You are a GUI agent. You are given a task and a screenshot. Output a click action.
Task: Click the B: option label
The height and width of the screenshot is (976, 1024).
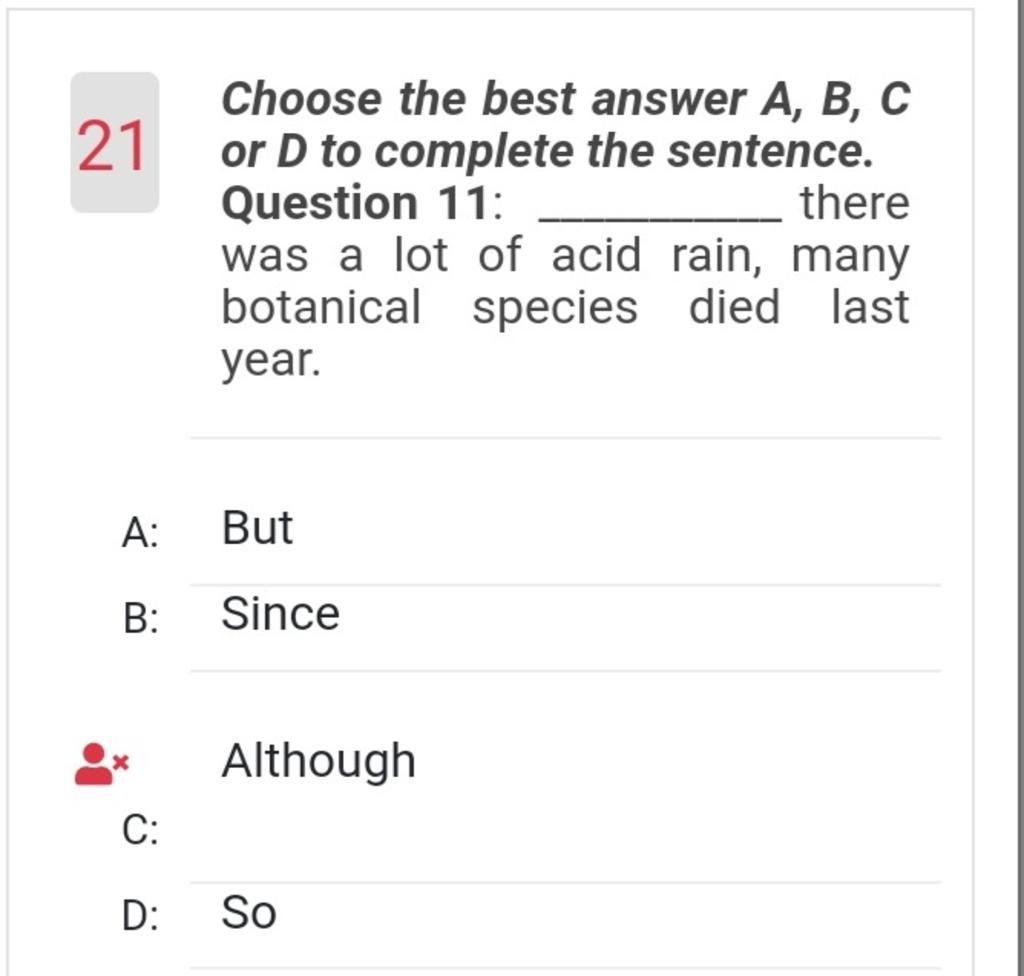click(140, 617)
